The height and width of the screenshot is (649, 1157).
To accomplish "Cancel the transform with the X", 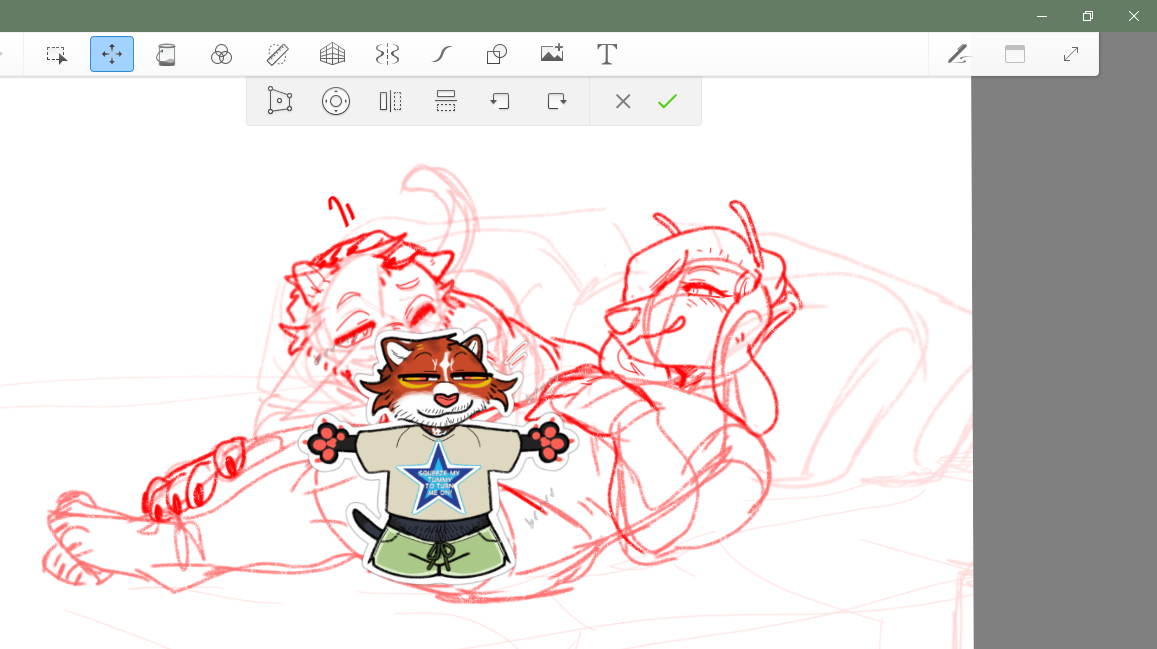I will [x=623, y=101].
